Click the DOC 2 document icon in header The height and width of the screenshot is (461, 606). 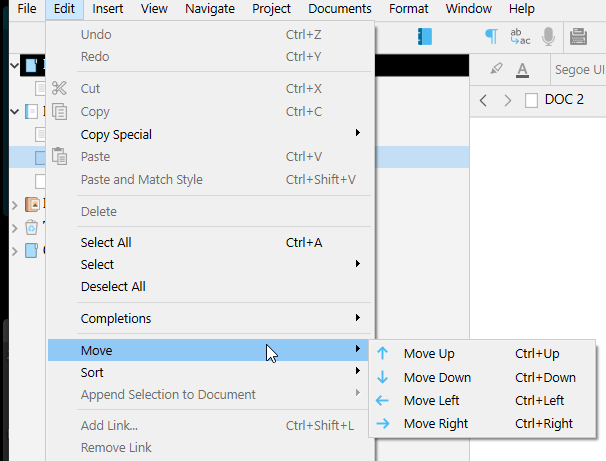(531, 100)
